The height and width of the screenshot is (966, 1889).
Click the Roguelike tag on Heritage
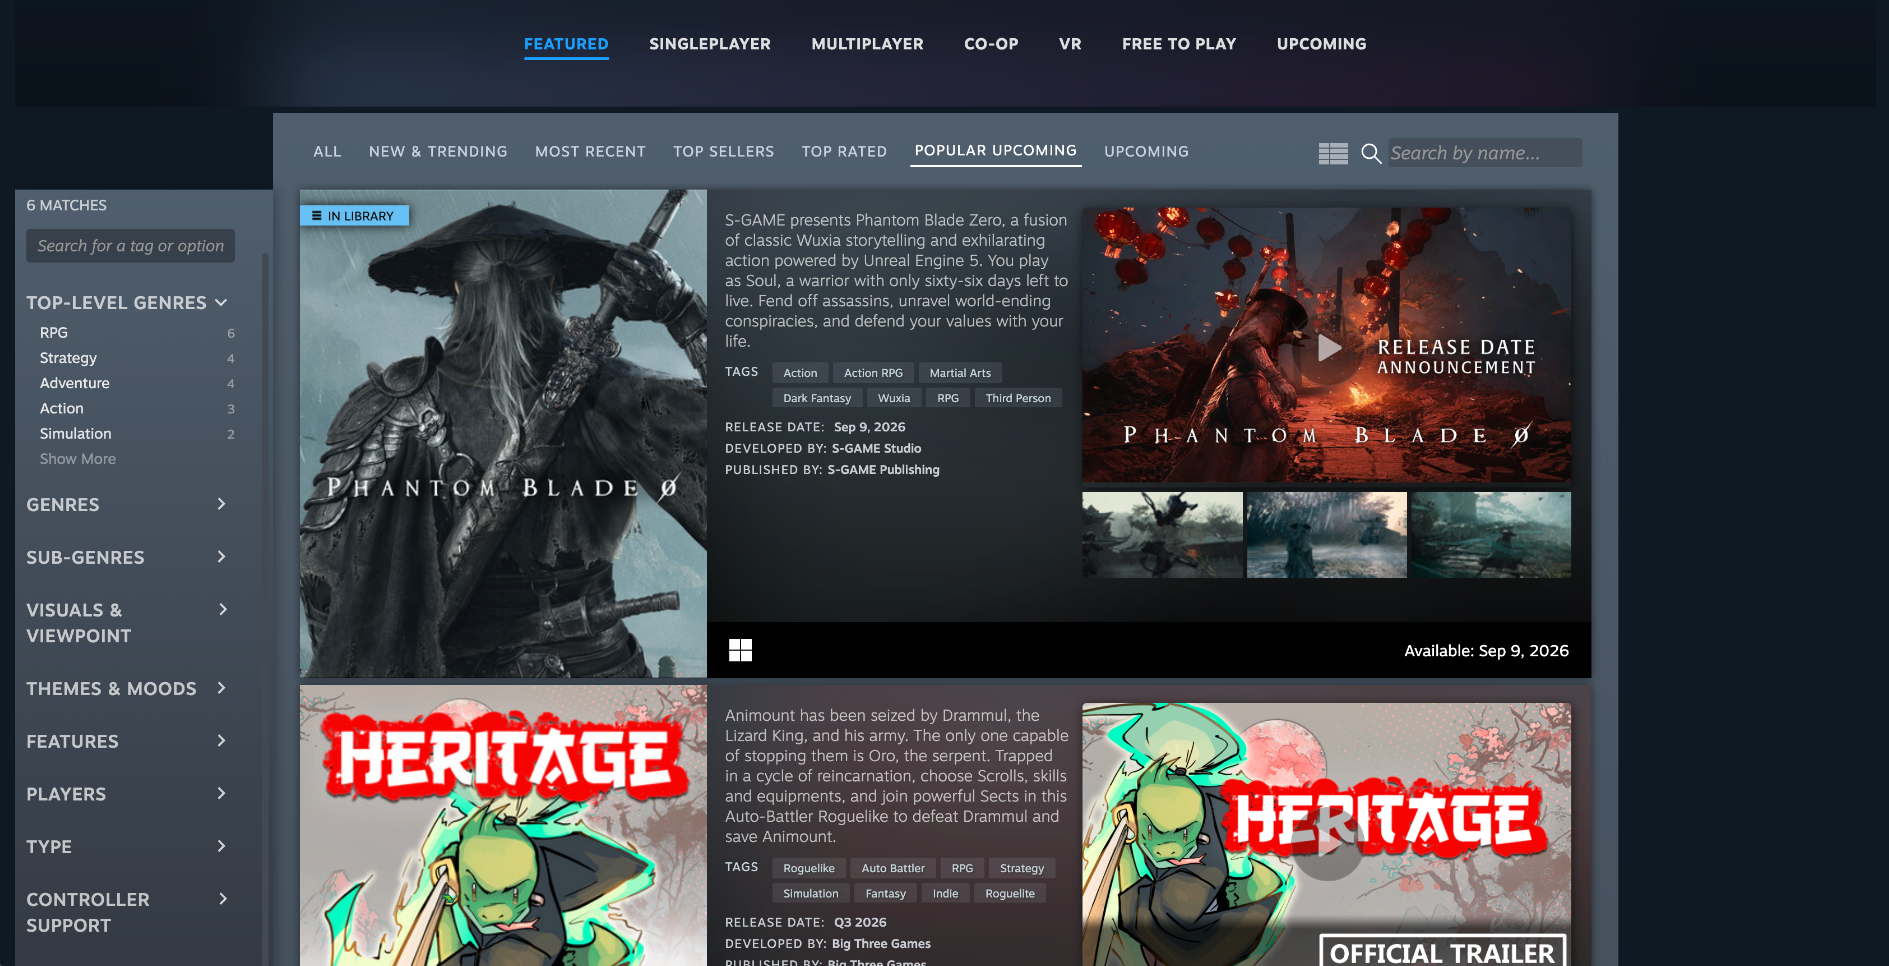(809, 868)
